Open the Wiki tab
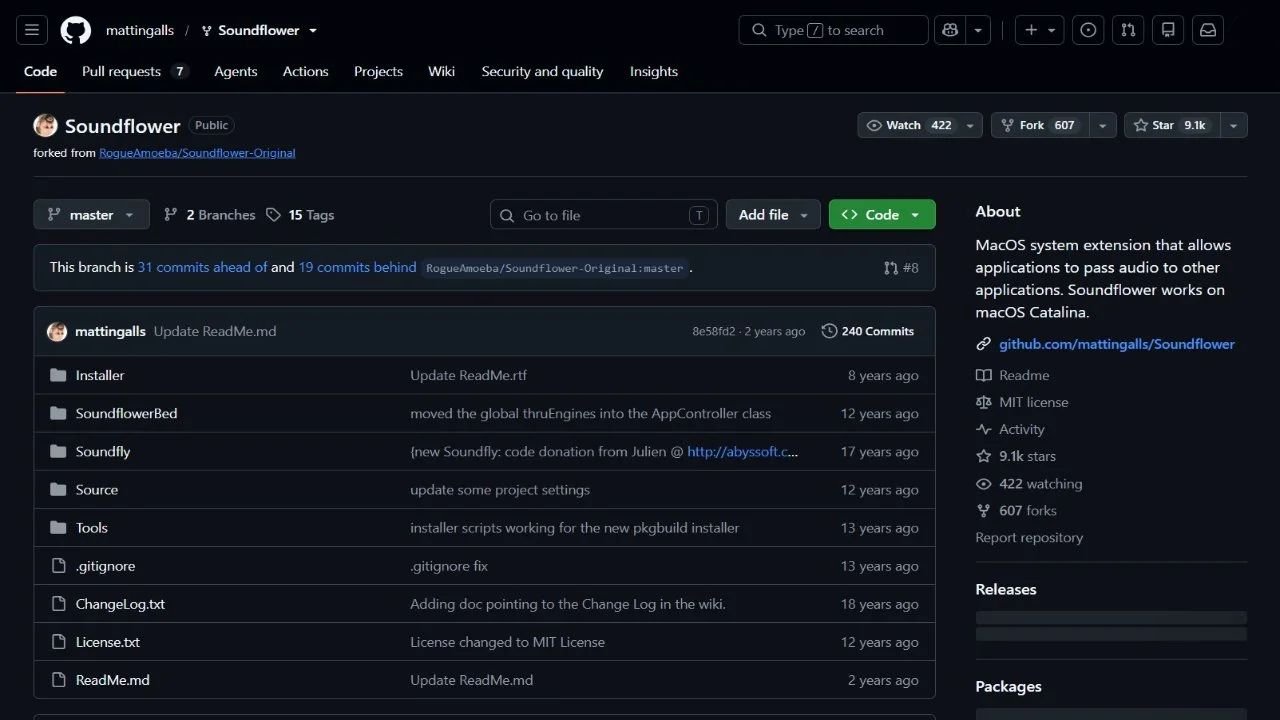Image resolution: width=1280 pixels, height=720 pixels. pos(441,71)
